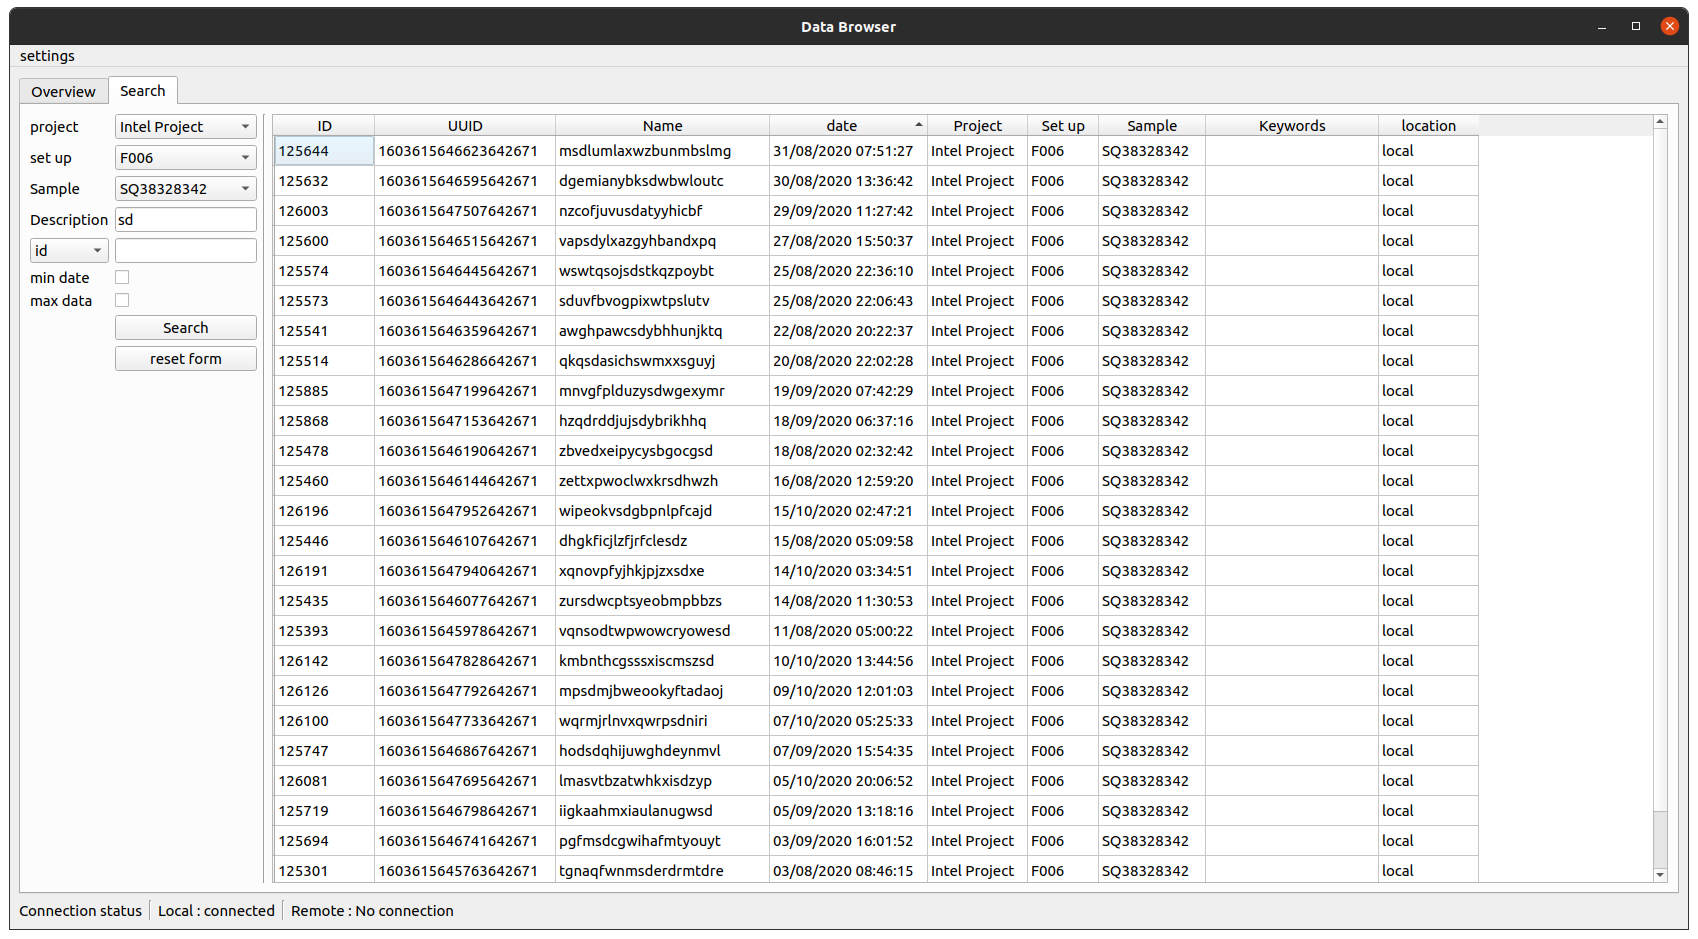The height and width of the screenshot is (939, 1698).
Task: Click the empty input field beside id dropdown
Action: pyautogui.click(x=186, y=251)
